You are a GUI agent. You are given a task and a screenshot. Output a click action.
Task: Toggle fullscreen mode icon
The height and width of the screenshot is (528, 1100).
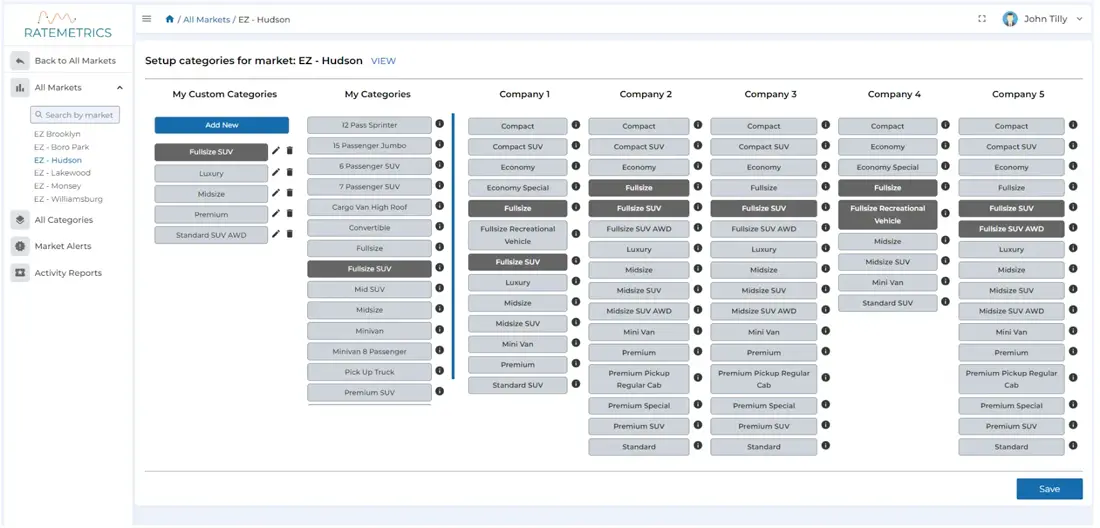[x=982, y=19]
